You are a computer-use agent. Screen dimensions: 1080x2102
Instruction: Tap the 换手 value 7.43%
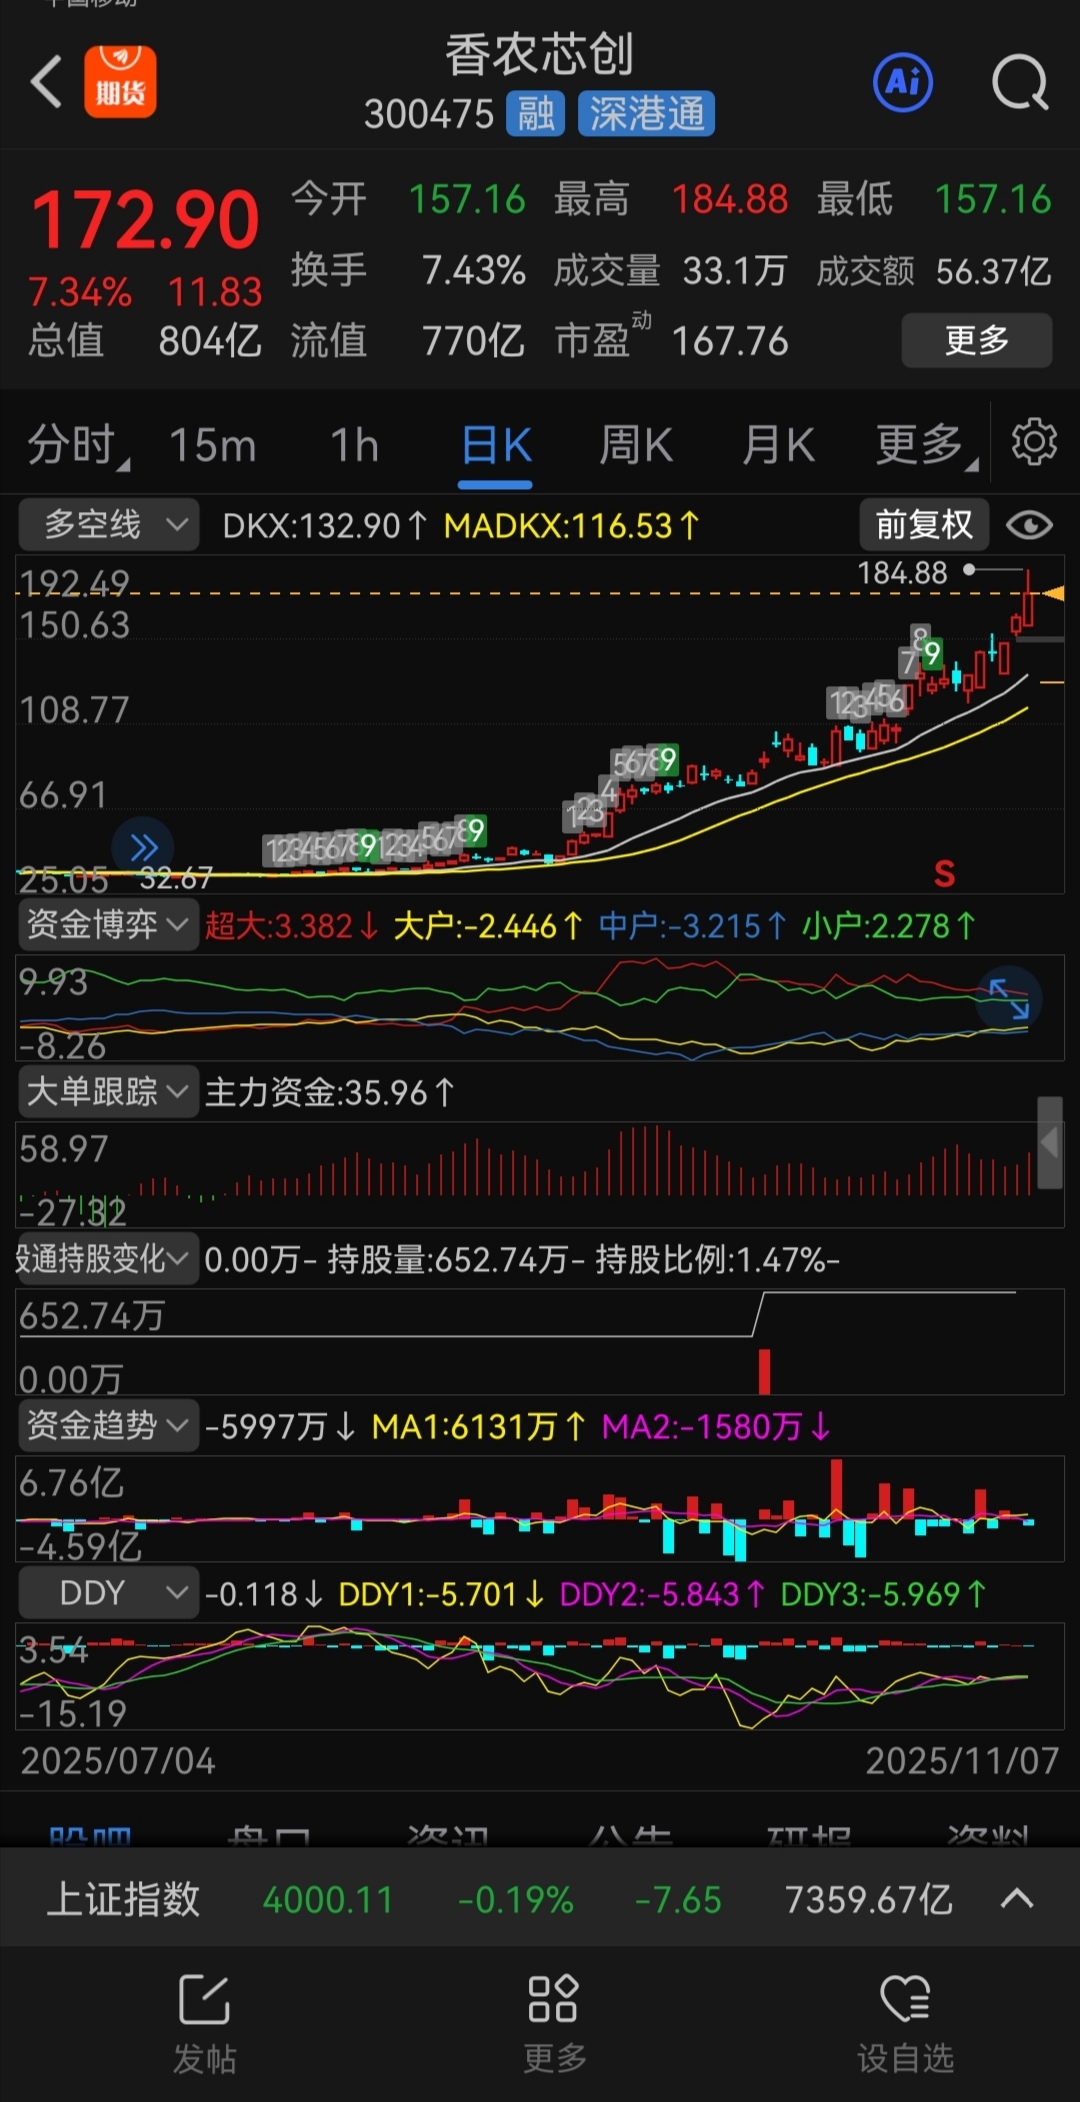pyautogui.click(x=473, y=270)
